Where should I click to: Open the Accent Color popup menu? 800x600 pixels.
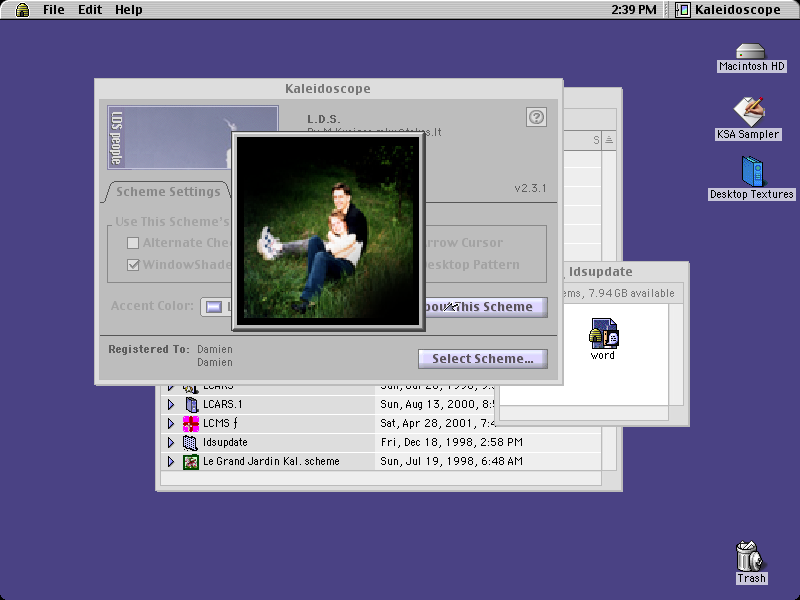click(x=216, y=307)
